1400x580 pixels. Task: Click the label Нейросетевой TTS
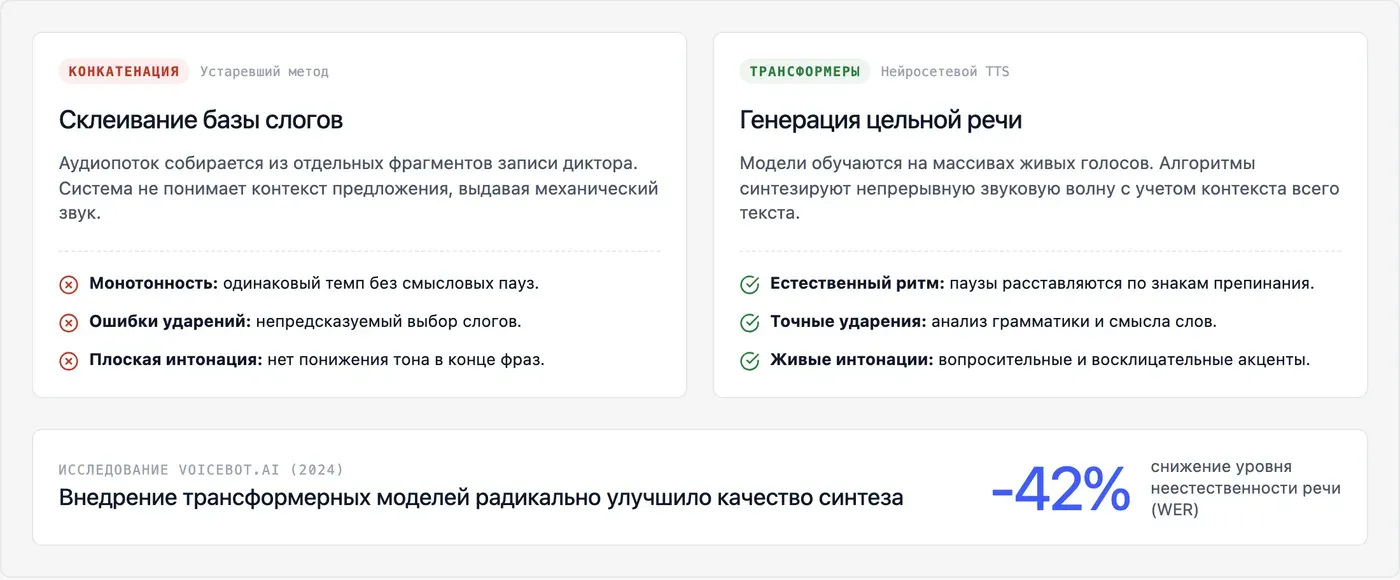[x=945, y=72]
